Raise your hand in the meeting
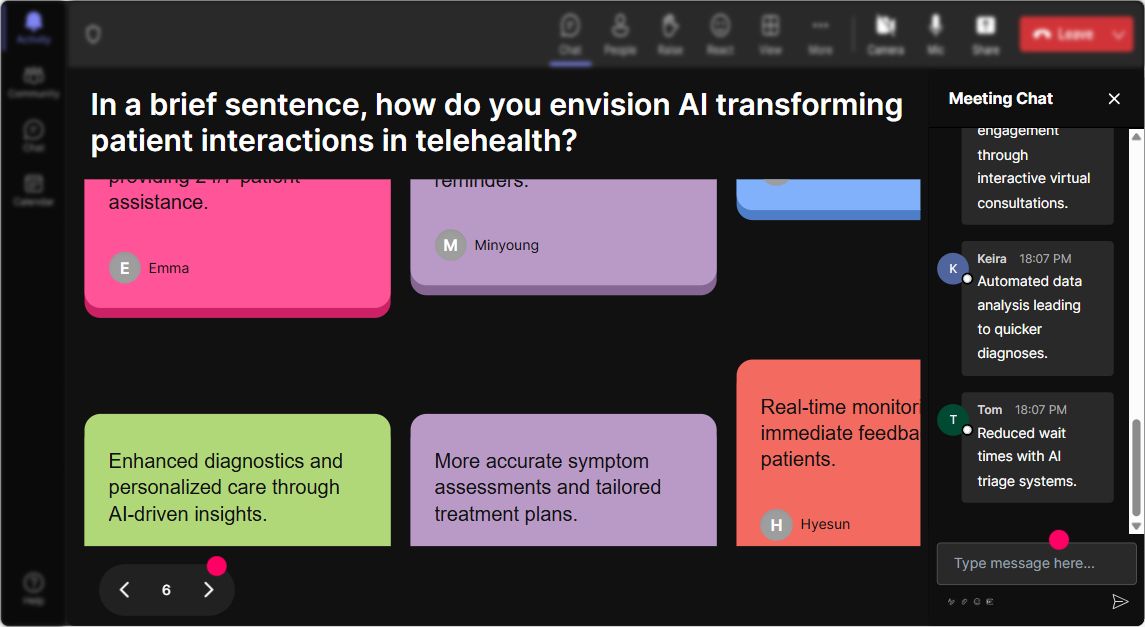The height and width of the screenshot is (627, 1145). (x=670, y=34)
